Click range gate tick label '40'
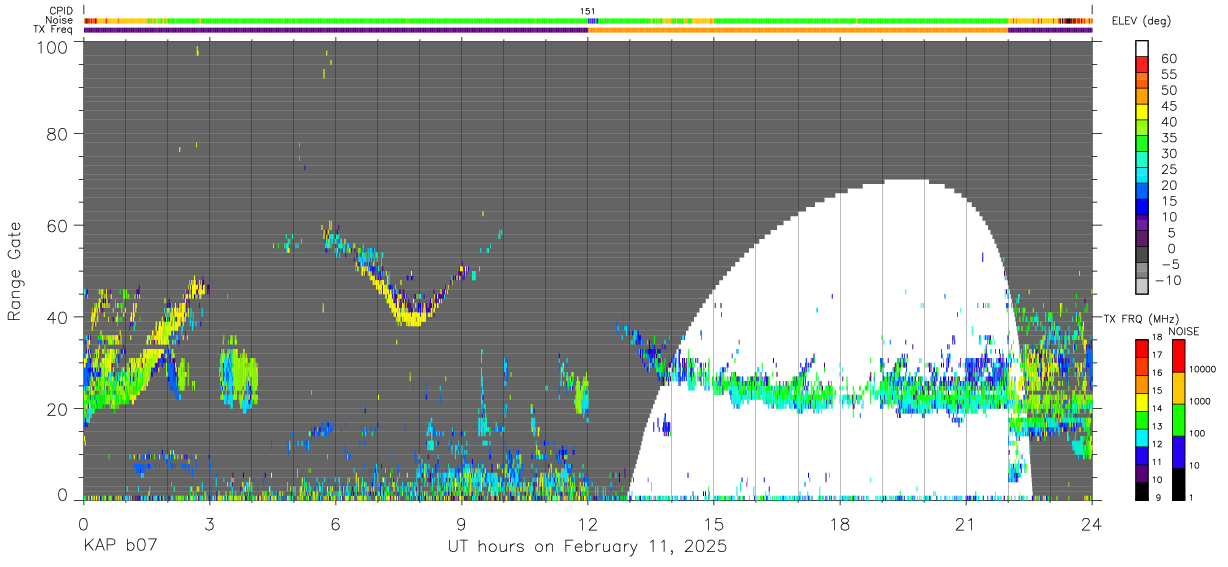The image size is (1228, 567). point(59,317)
